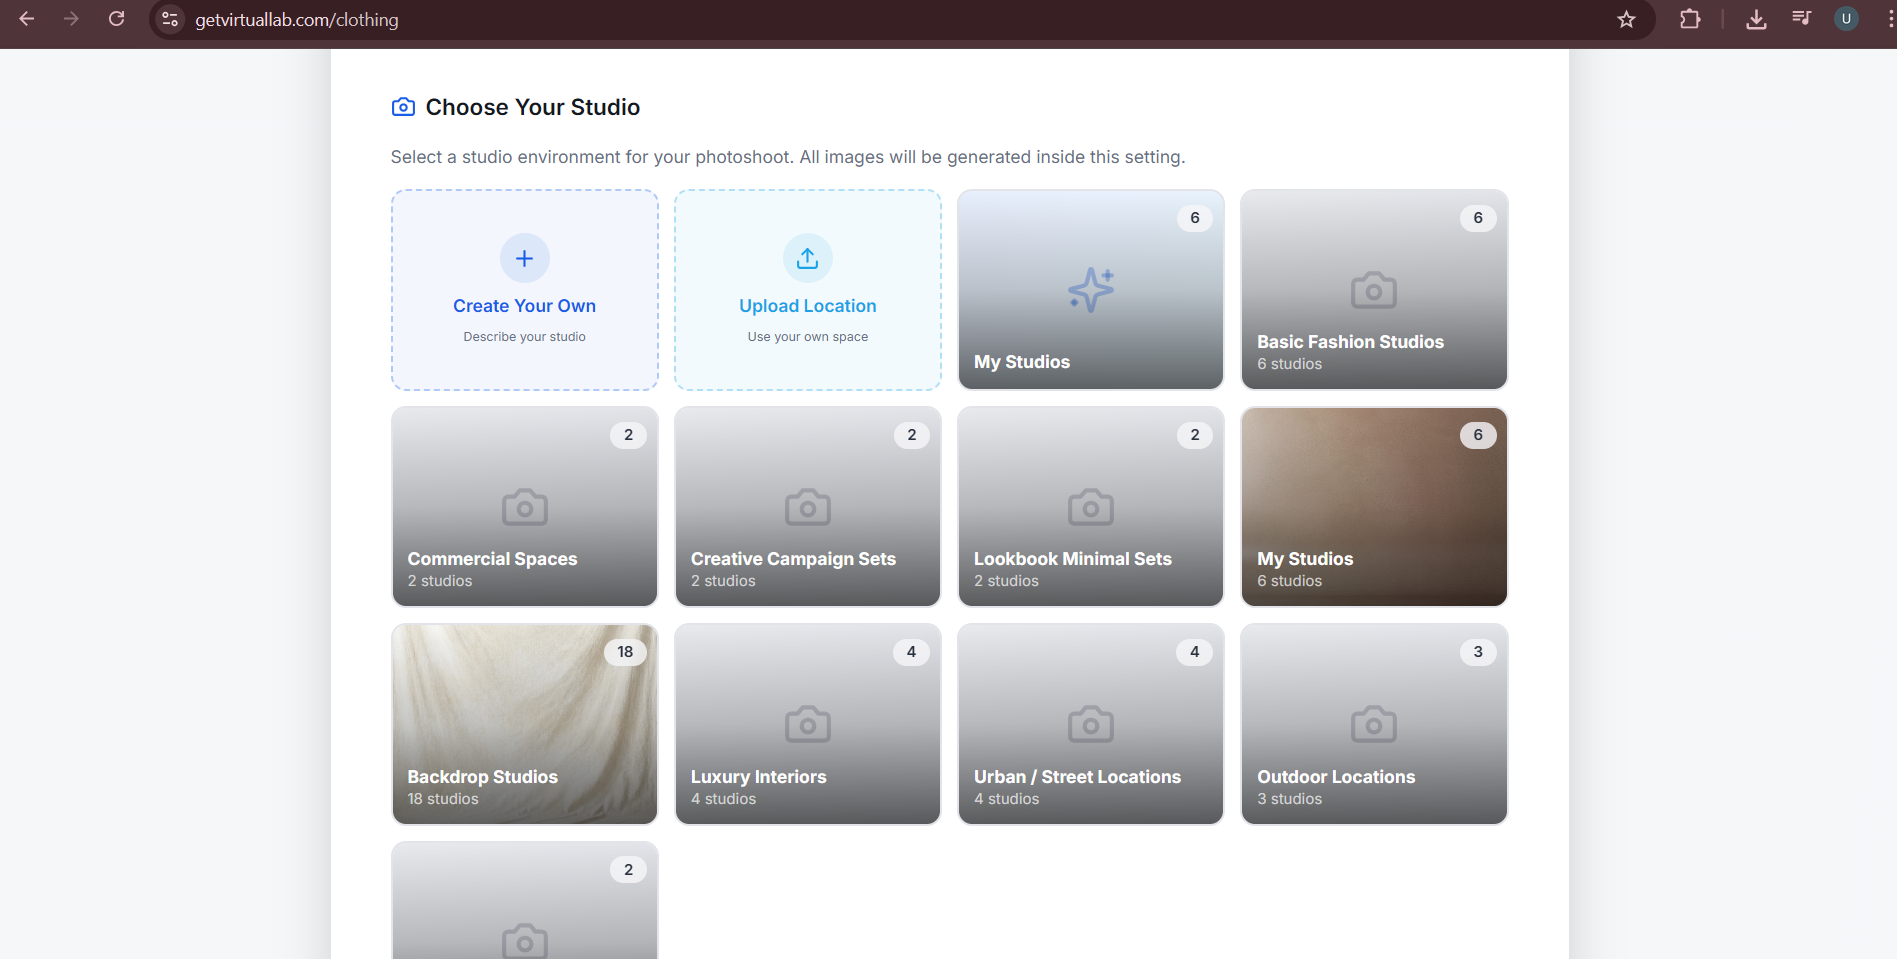Click the camera icon on Basic Fashion Studios
Image resolution: width=1897 pixels, height=959 pixels.
click(1373, 290)
